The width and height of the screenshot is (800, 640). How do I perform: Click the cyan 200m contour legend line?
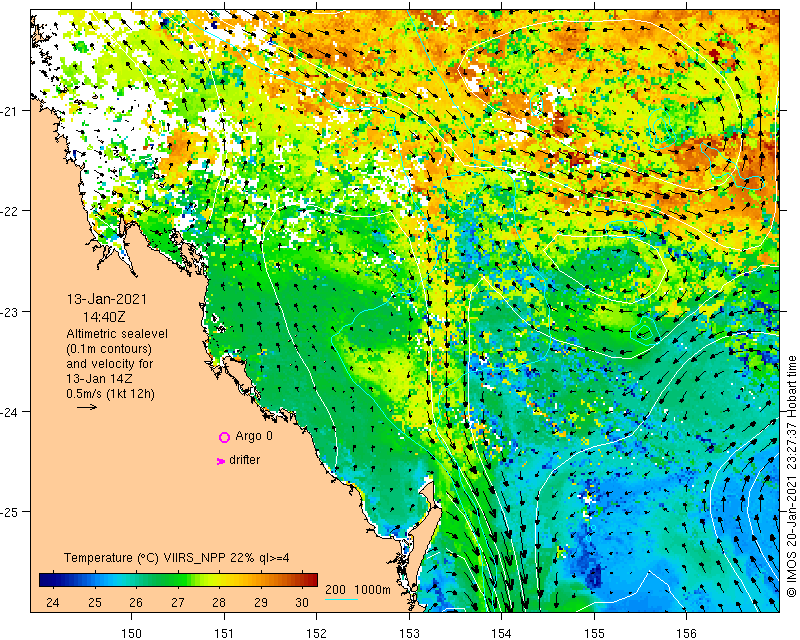coord(341,599)
